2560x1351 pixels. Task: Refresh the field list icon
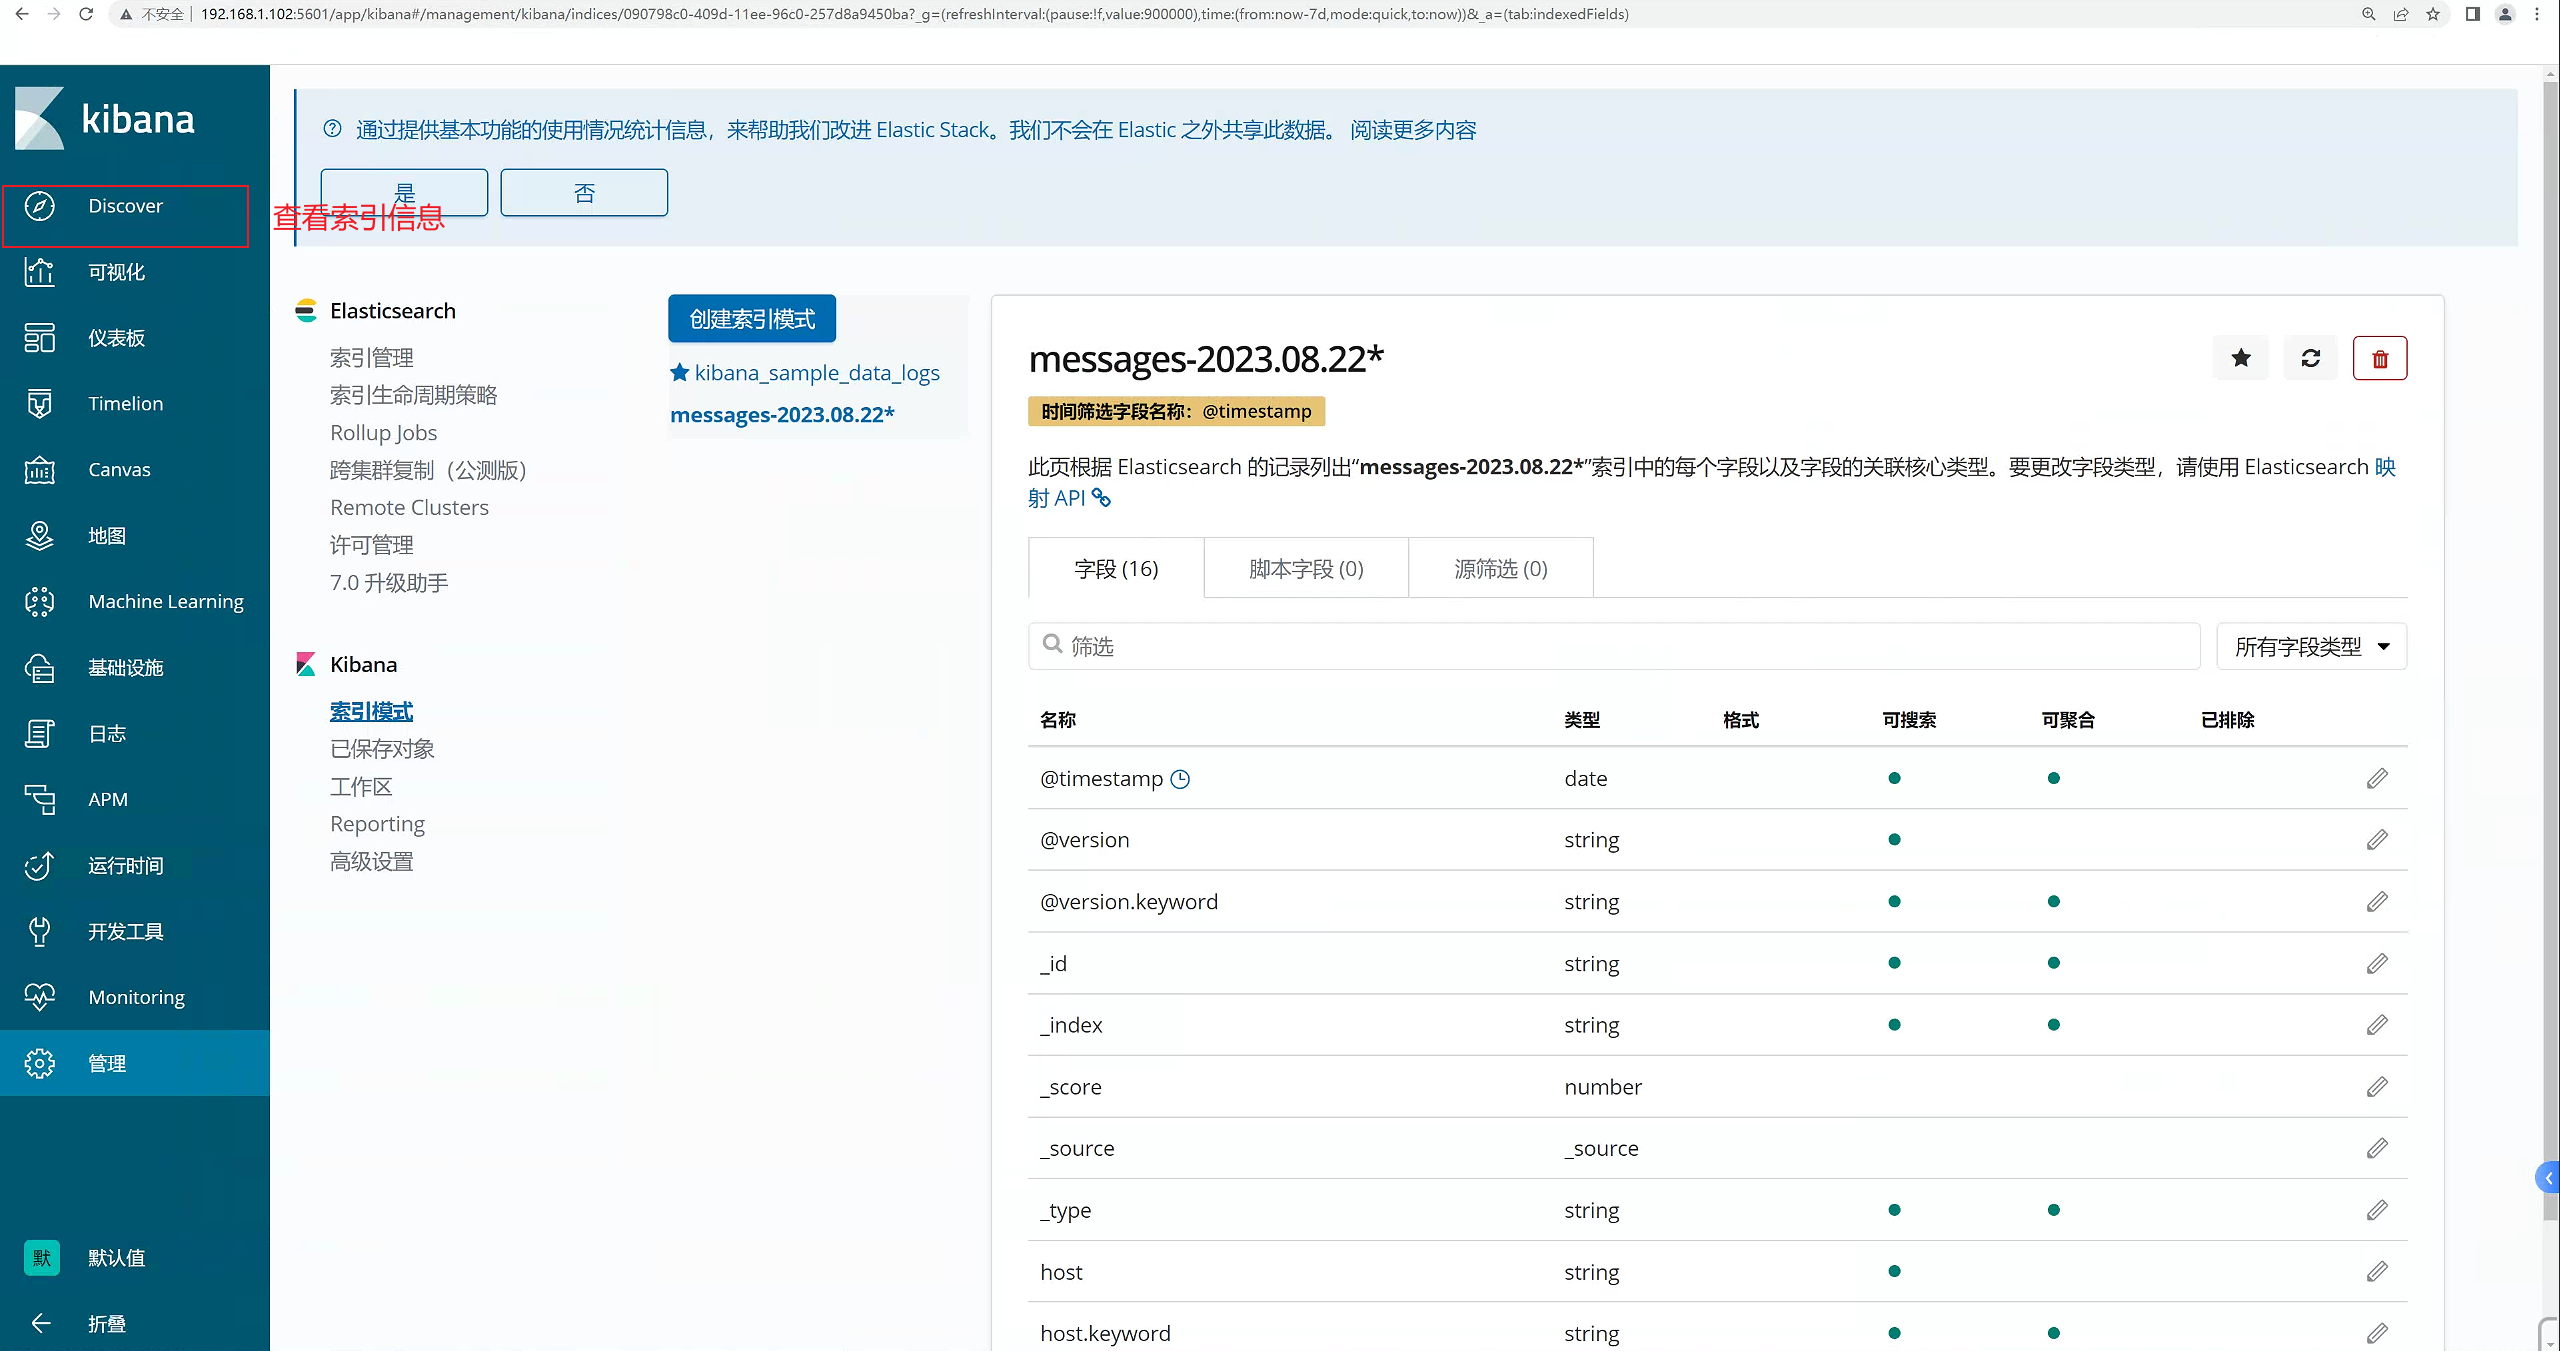(x=2311, y=358)
